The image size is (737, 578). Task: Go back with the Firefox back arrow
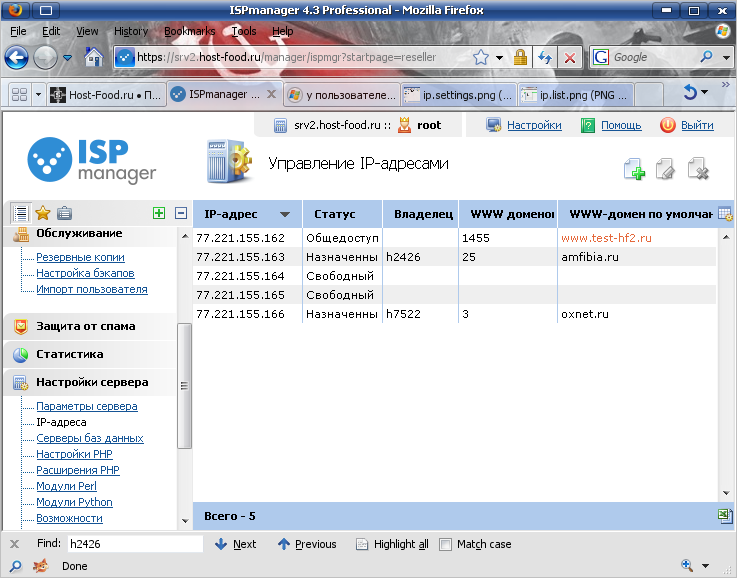click(16, 58)
